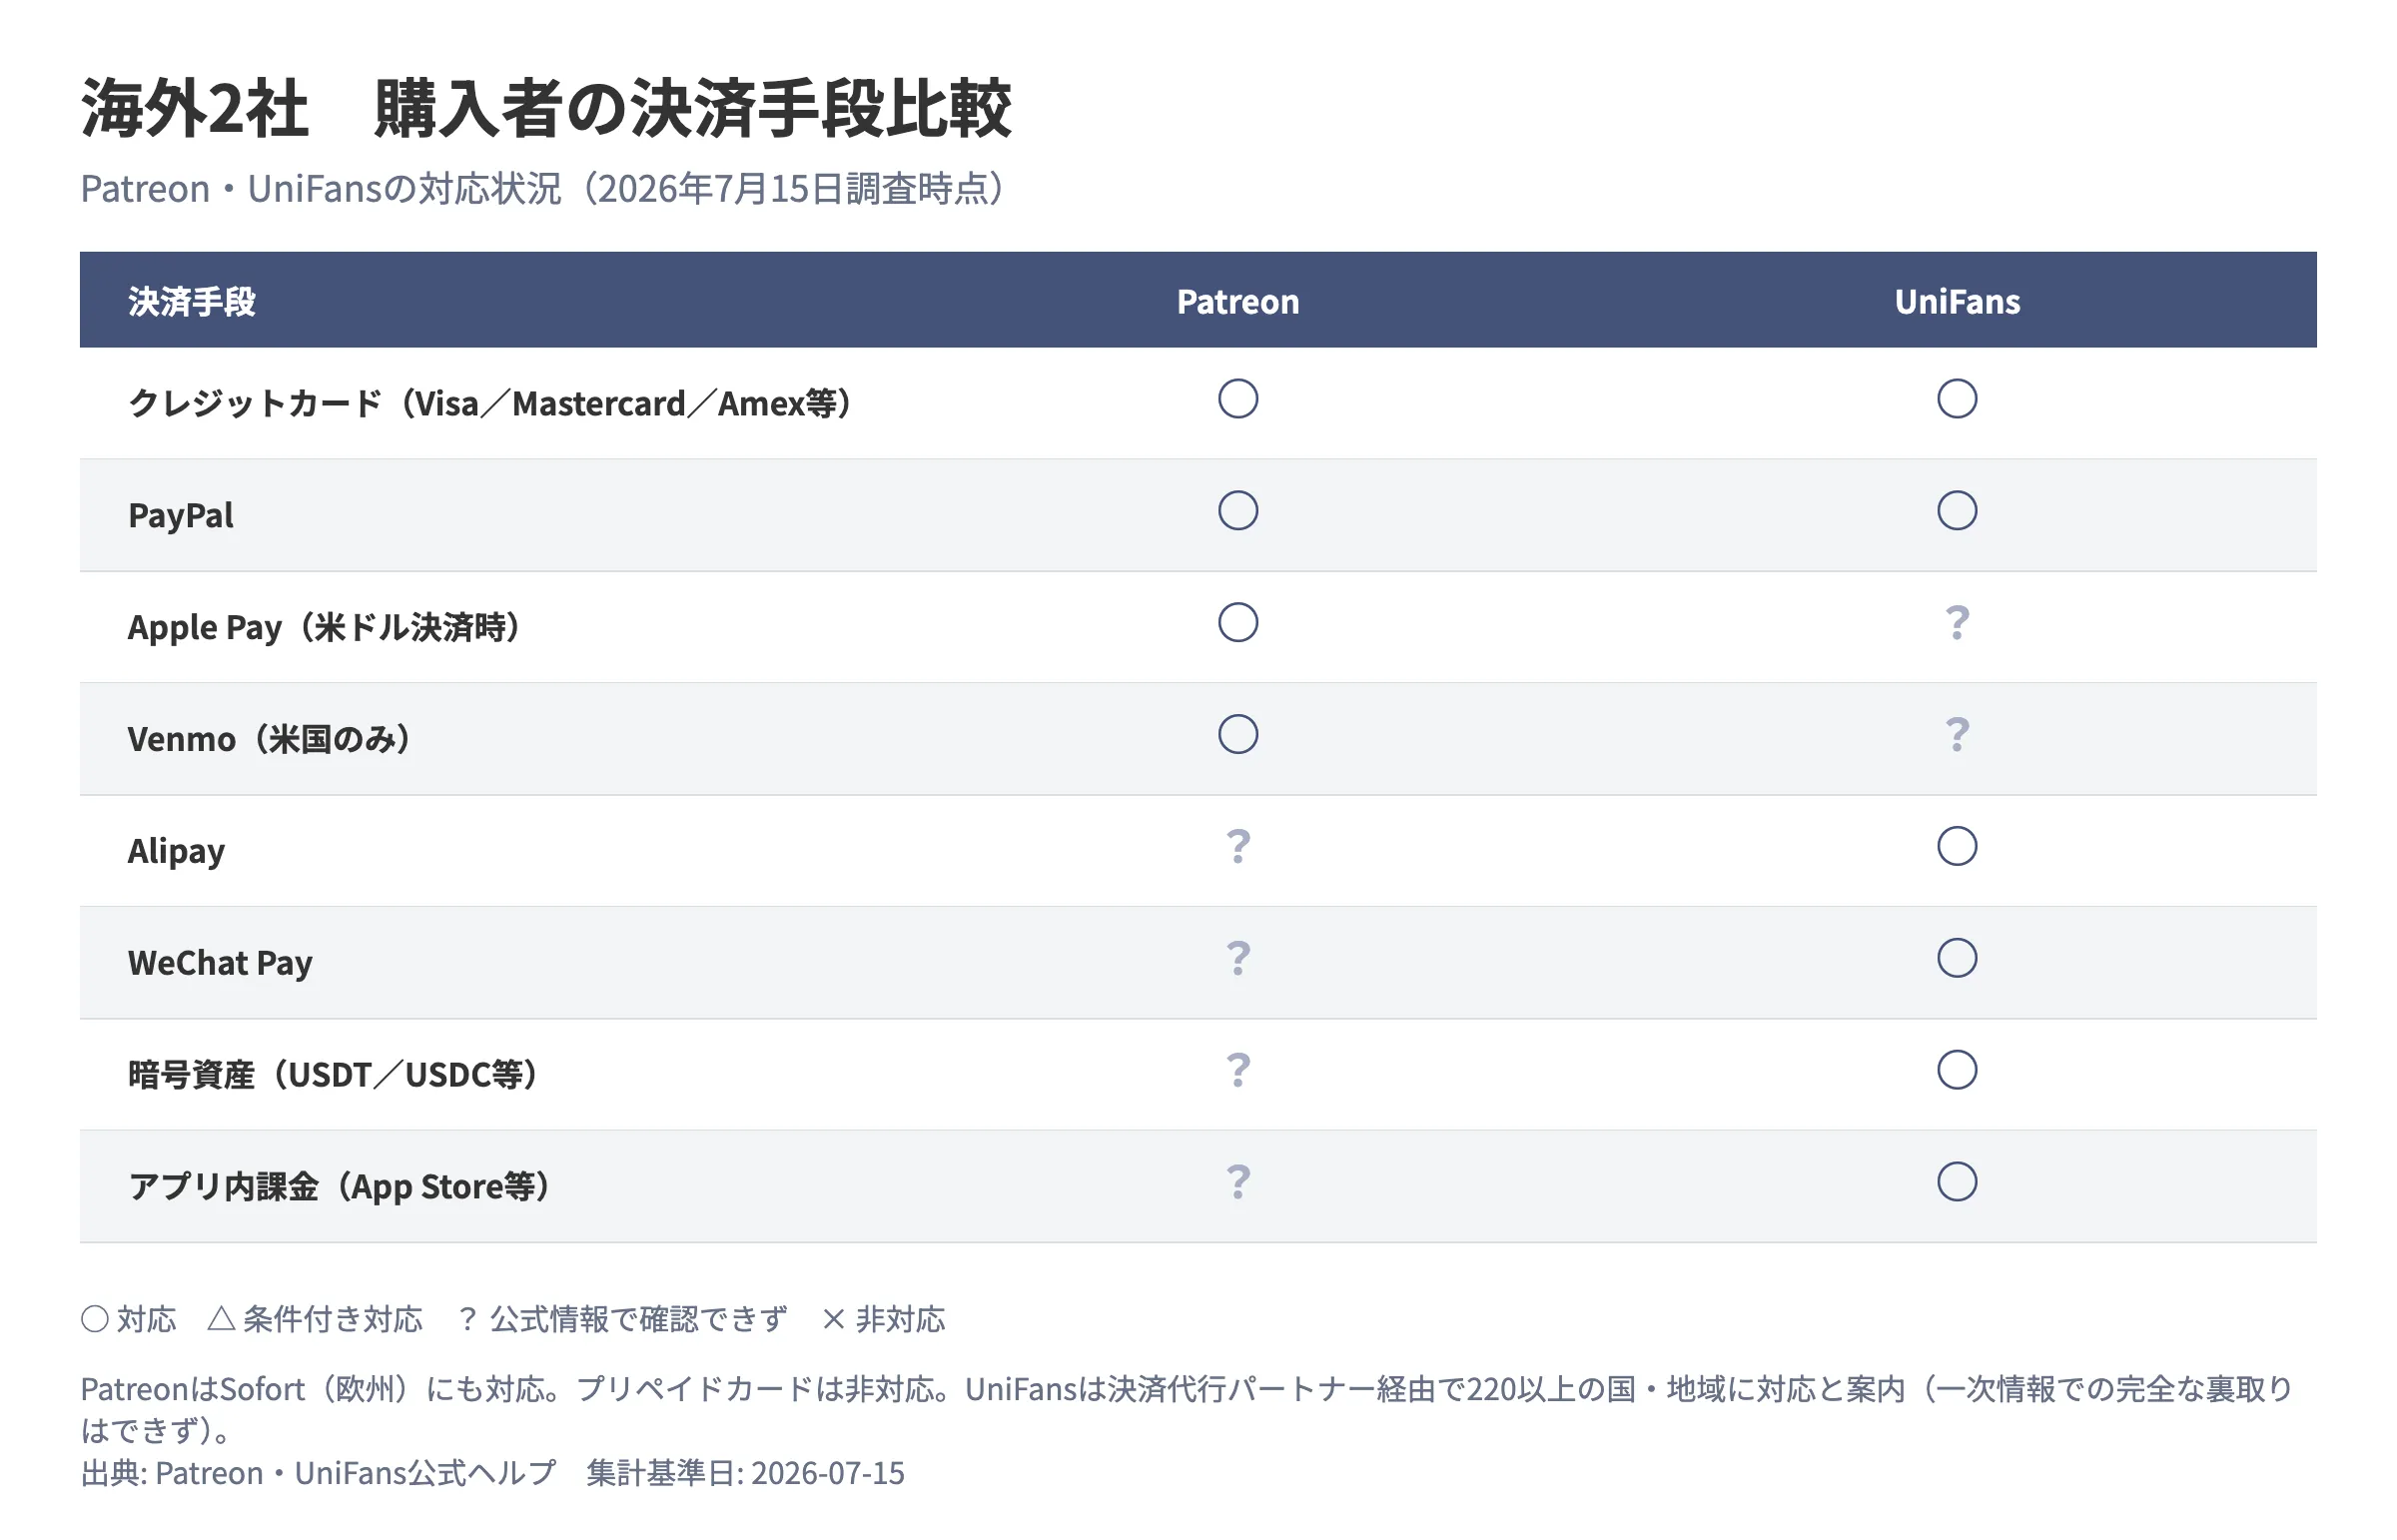Screen dimensions: 2397x1540
Task: Click the Patreon circle mark in PayPal row
Action: coord(1238,511)
